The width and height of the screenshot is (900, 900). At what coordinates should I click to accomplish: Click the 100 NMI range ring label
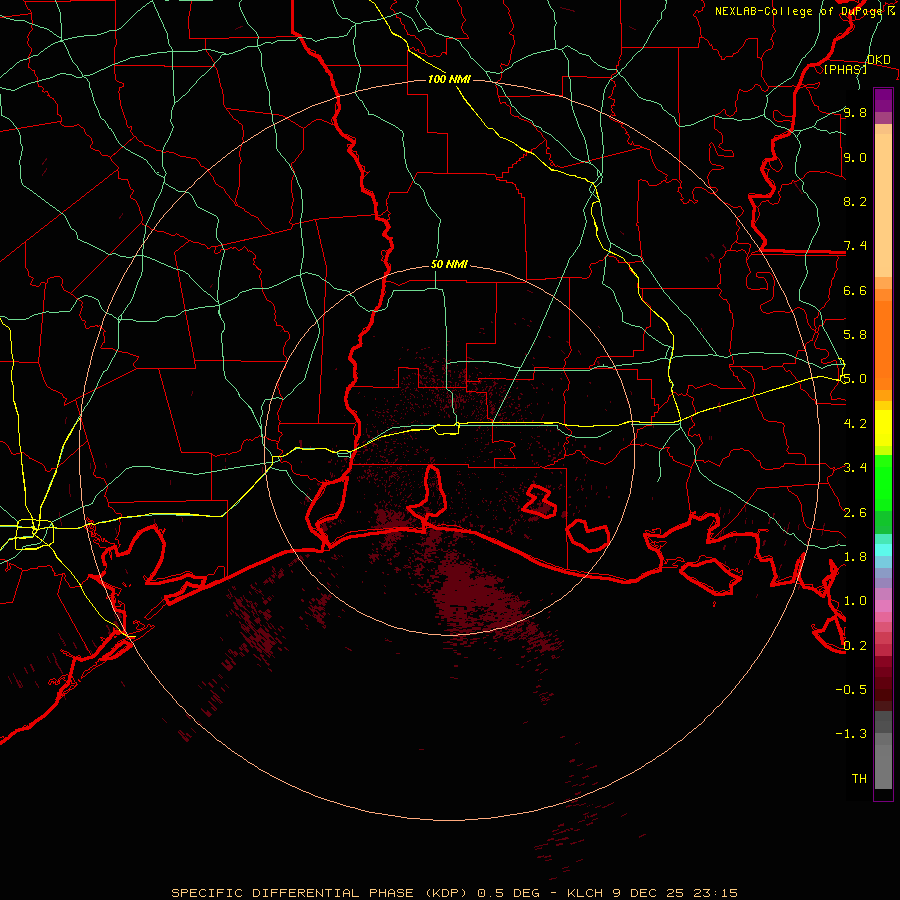tap(449, 79)
